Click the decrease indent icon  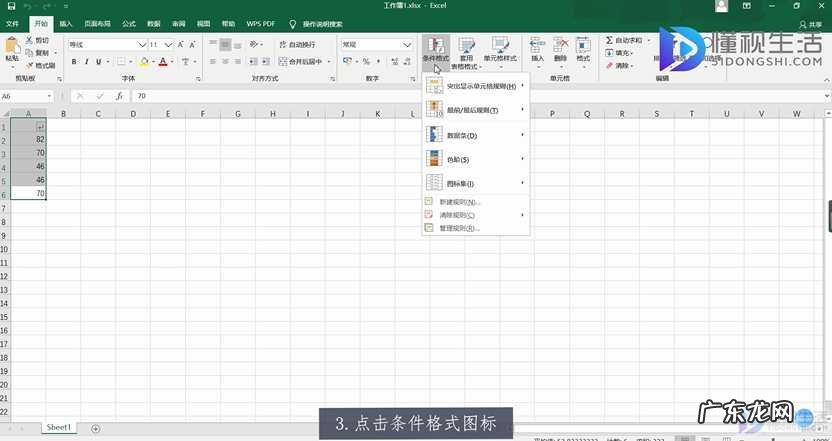[253, 62]
